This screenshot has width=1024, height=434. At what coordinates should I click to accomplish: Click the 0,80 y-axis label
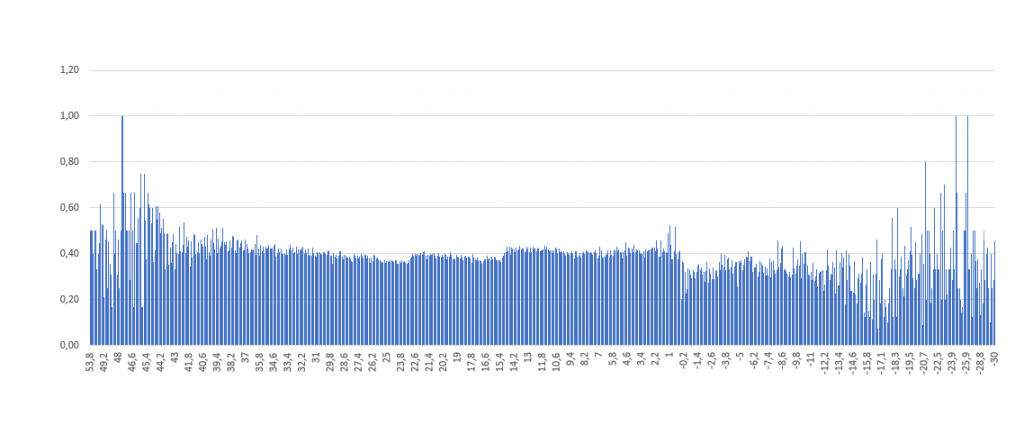pos(70,162)
